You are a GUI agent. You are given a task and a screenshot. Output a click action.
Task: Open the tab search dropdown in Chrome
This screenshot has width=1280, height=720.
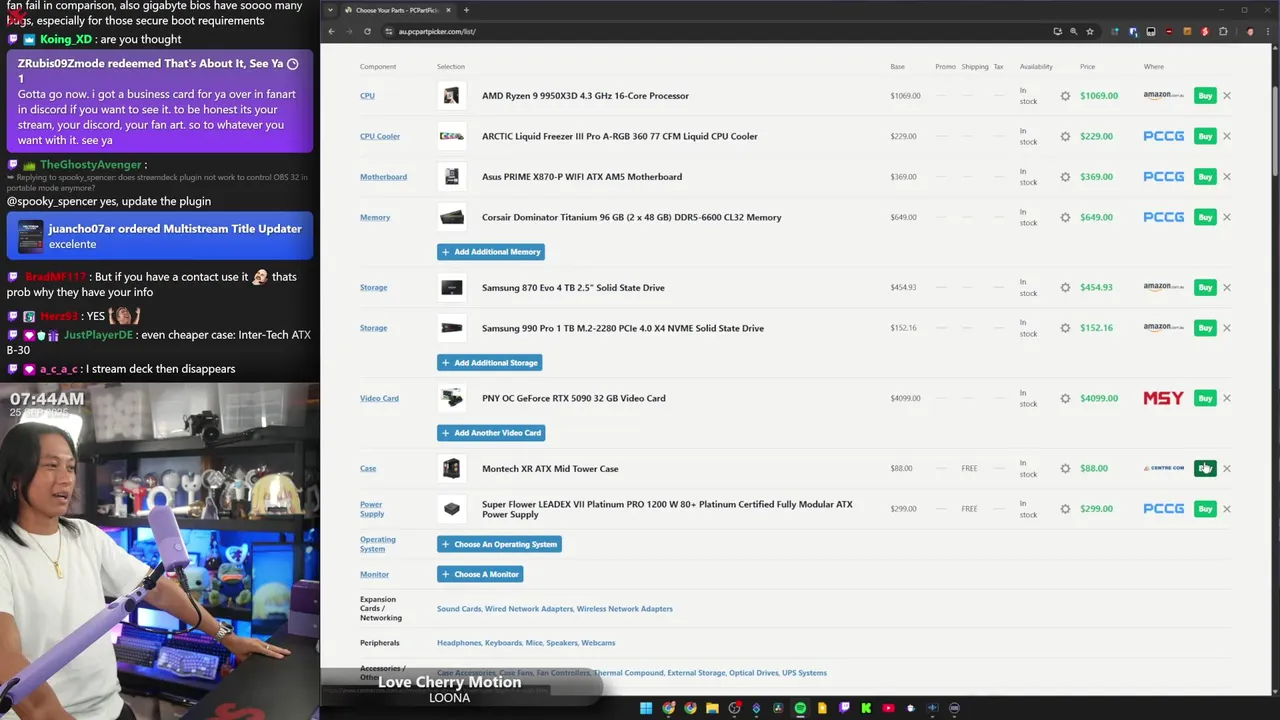(330, 10)
